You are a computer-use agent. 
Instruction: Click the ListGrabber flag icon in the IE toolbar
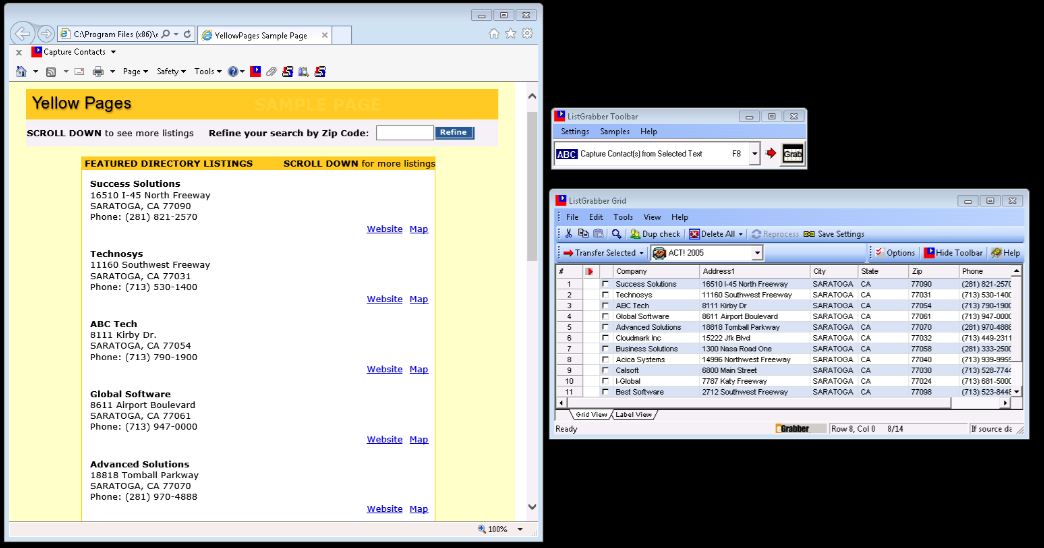click(256, 71)
